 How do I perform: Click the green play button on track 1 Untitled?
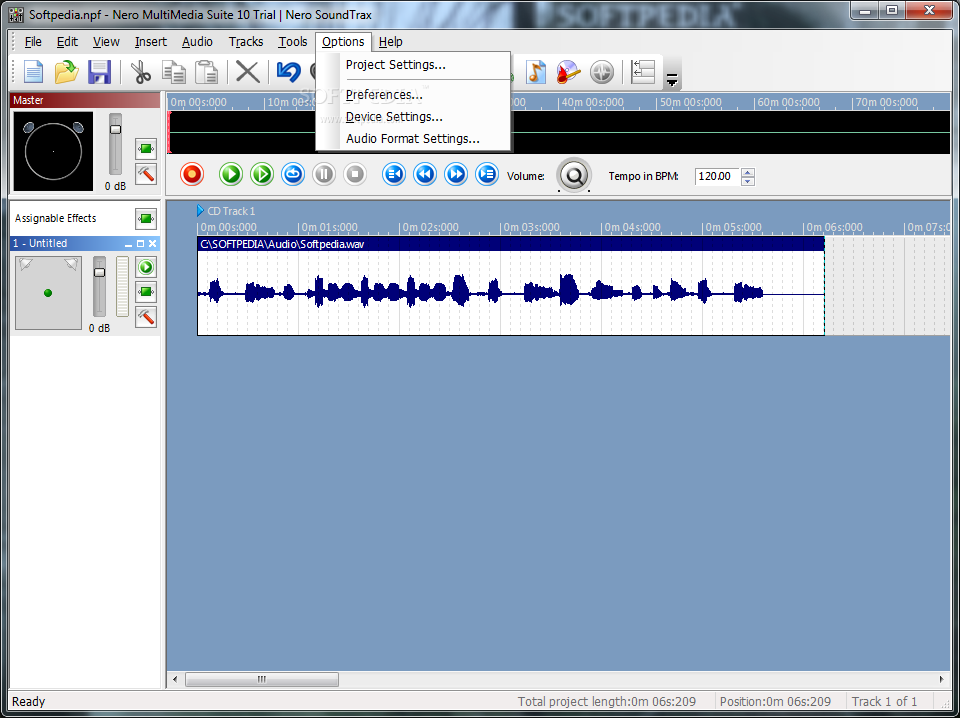[146, 267]
